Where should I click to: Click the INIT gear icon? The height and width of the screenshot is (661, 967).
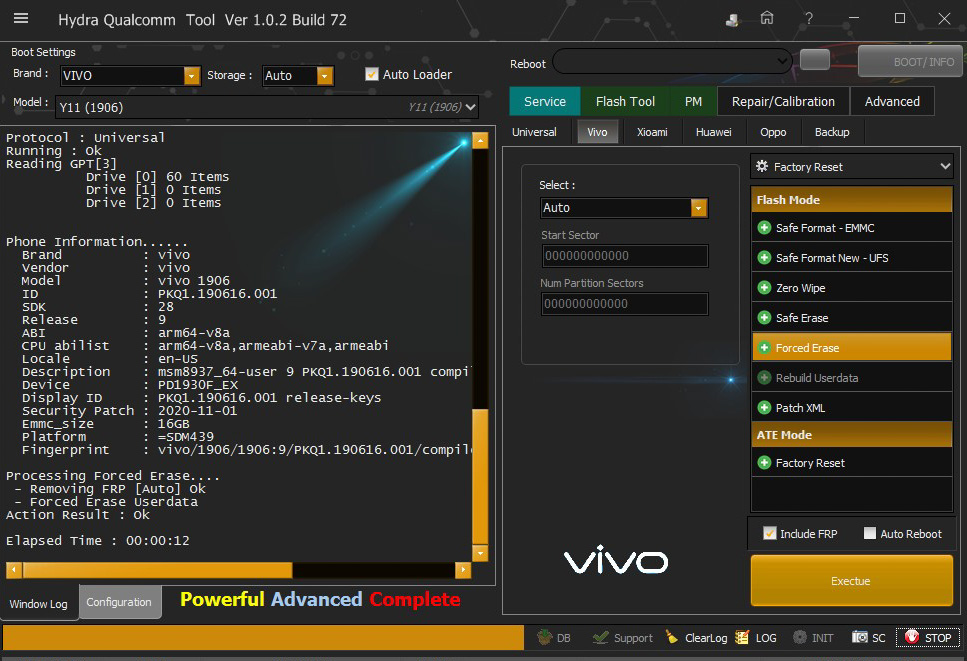[x=800, y=637]
